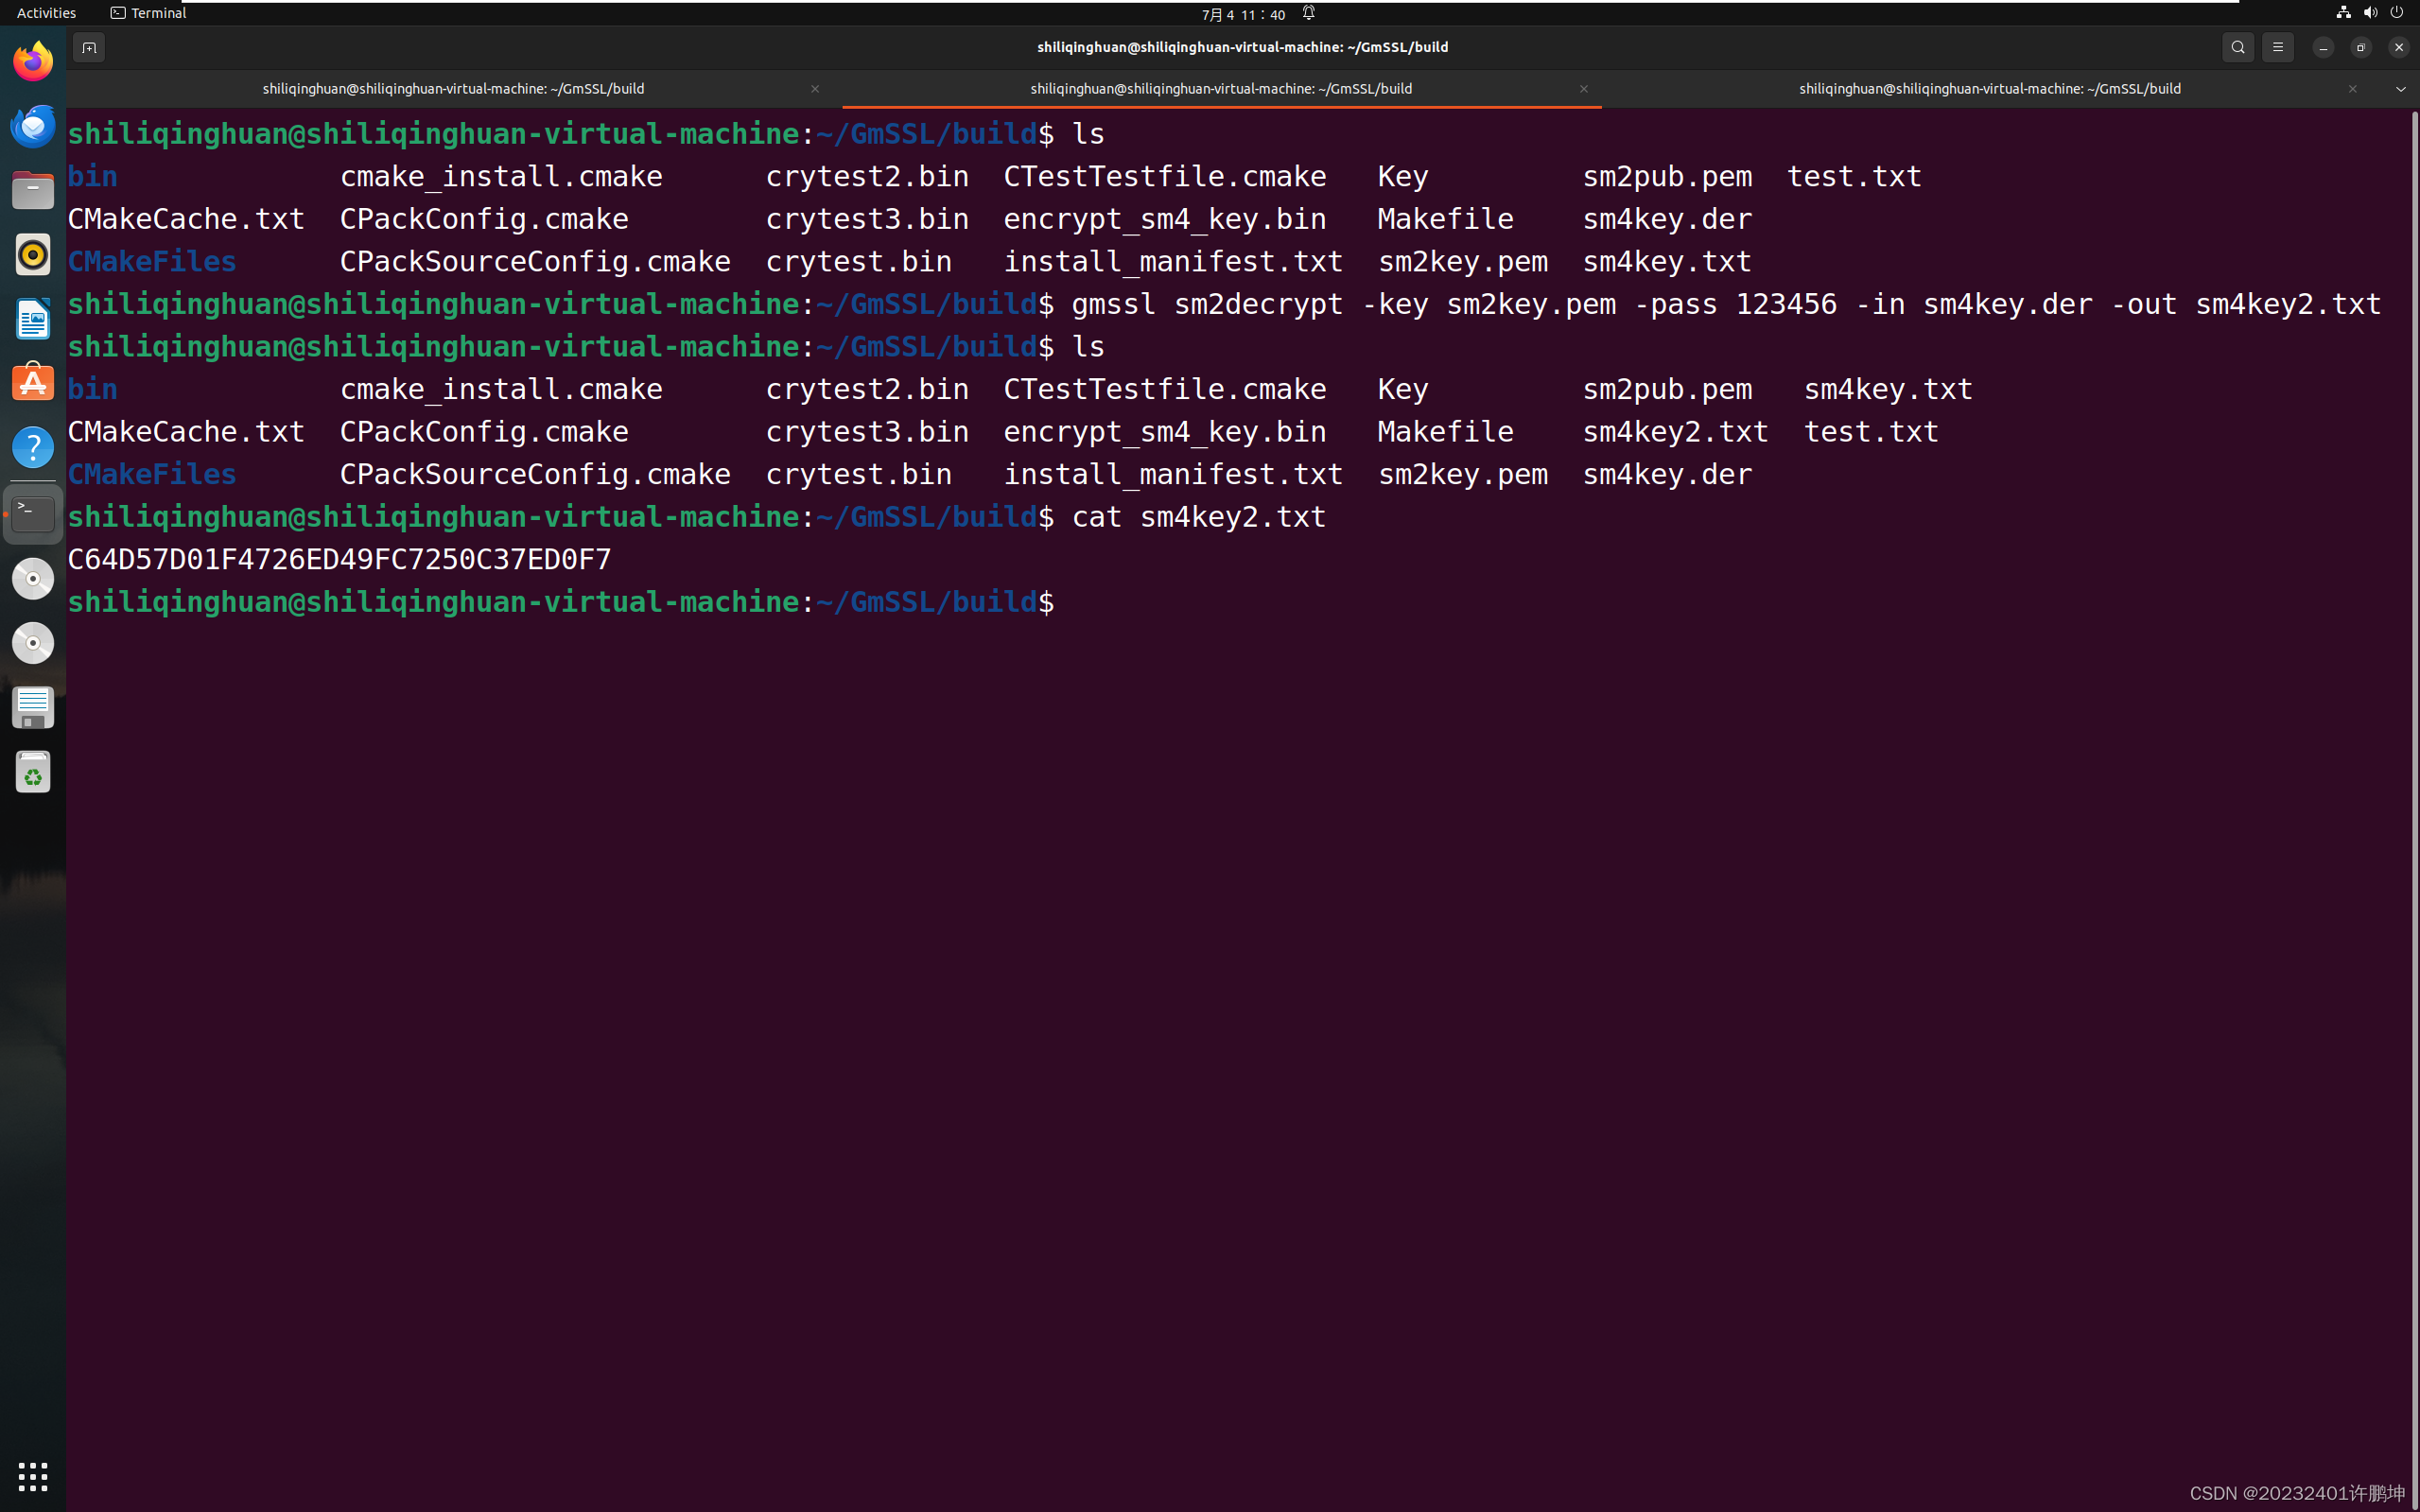Add a new terminal tab
The image size is (2420, 1512).
point(89,47)
